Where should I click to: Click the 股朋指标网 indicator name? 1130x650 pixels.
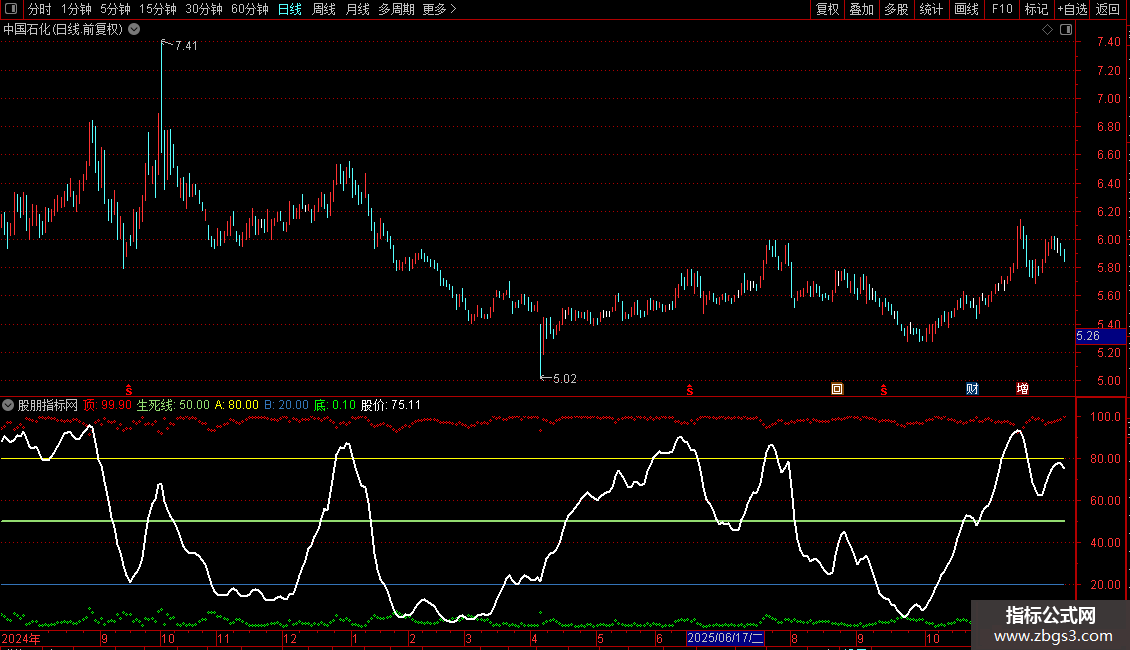48,405
